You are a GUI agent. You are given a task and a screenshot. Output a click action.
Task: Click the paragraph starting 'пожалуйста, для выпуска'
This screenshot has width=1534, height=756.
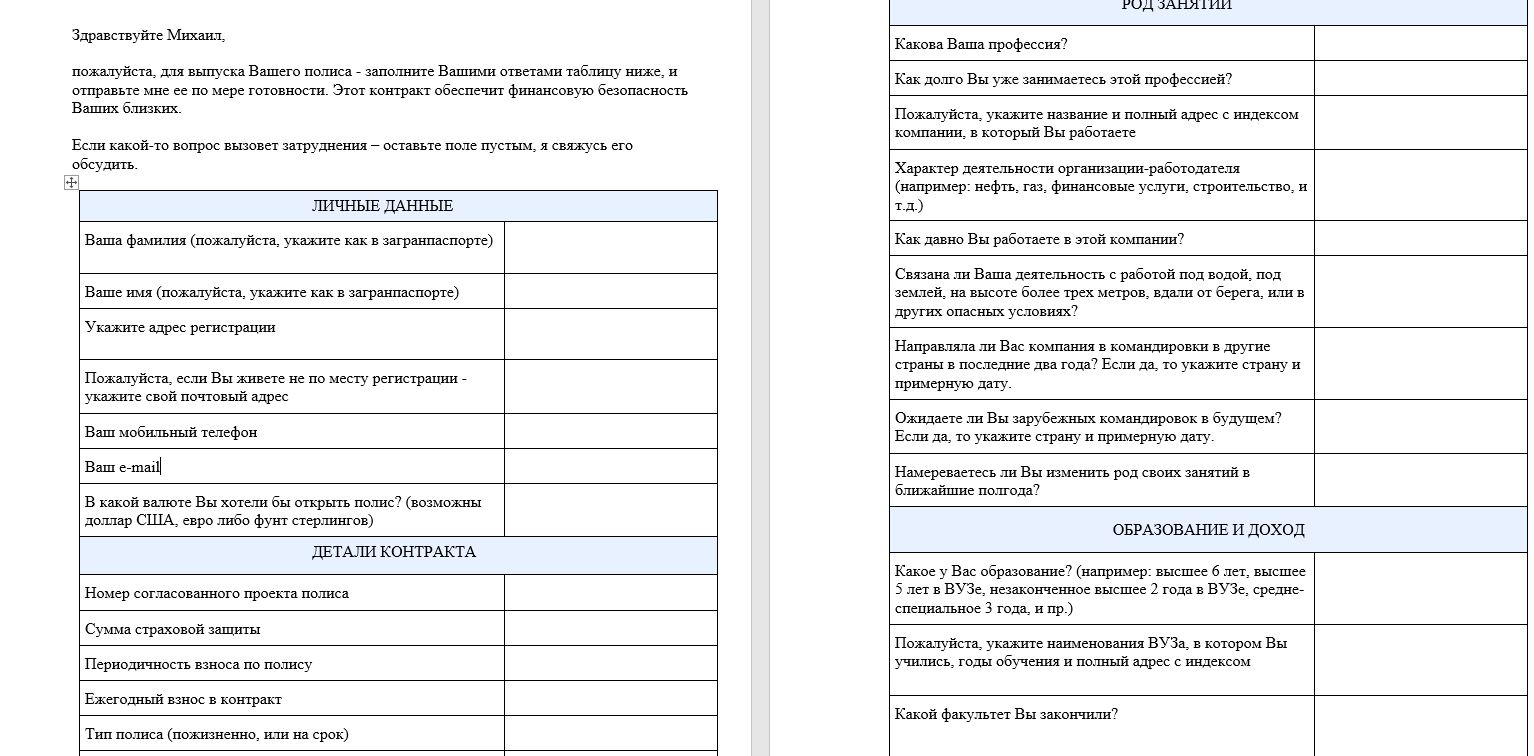click(x=380, y=90)
